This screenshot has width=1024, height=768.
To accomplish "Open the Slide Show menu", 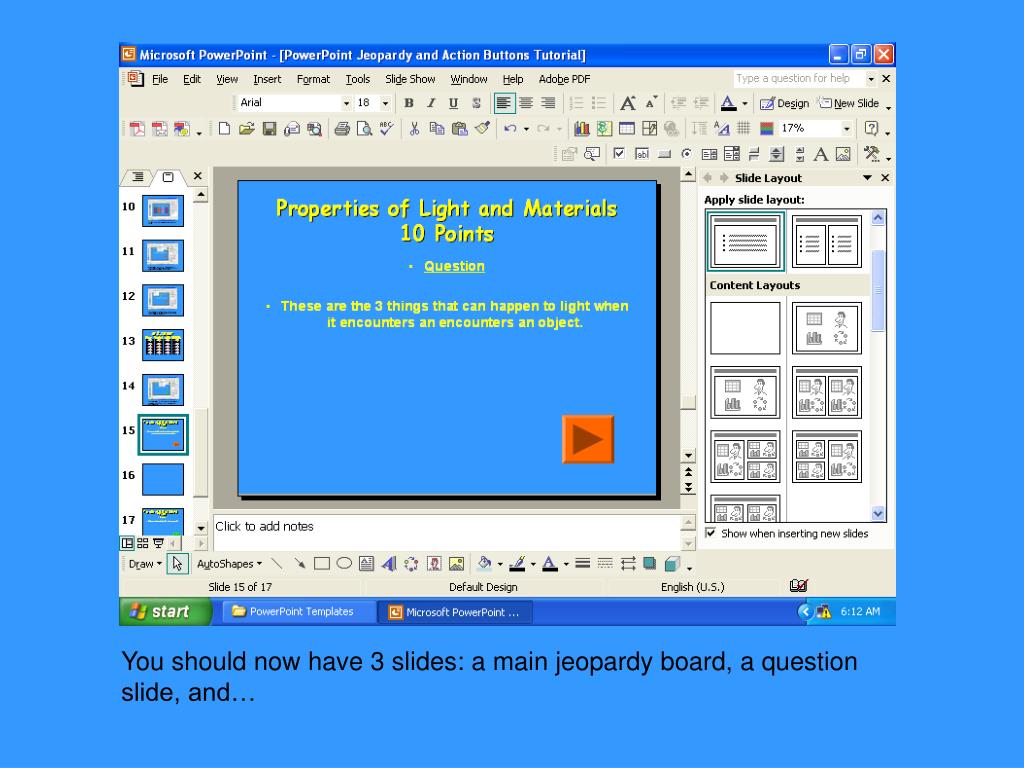I will coord(410,79).
